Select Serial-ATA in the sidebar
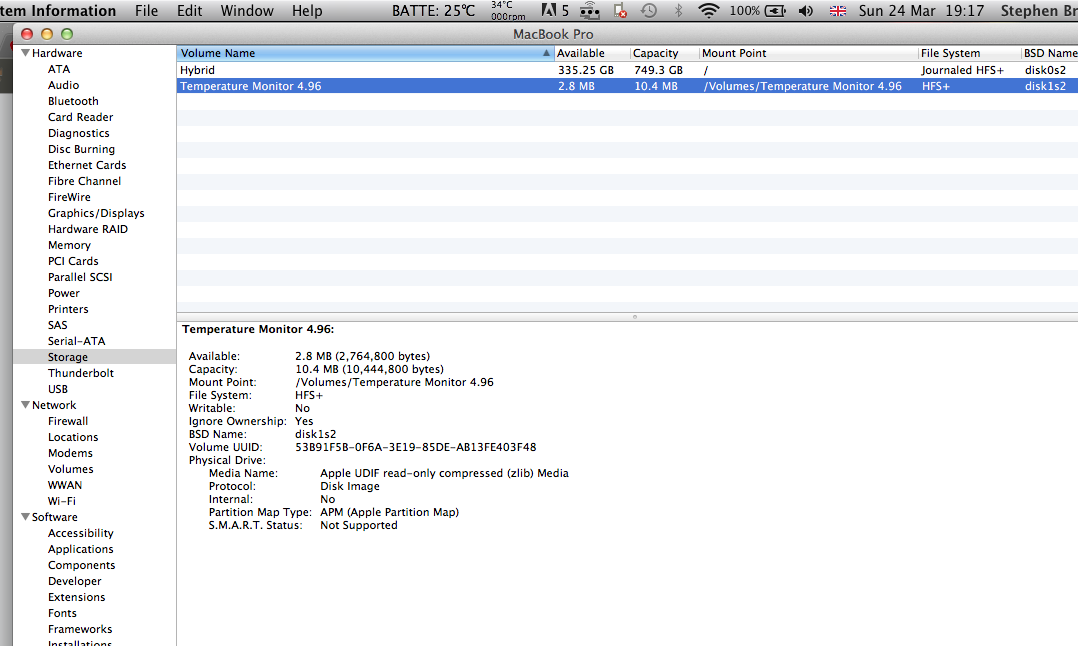The height and width of the screenshot is (646, 1078). pyautogui.click(x=76, y=341)
